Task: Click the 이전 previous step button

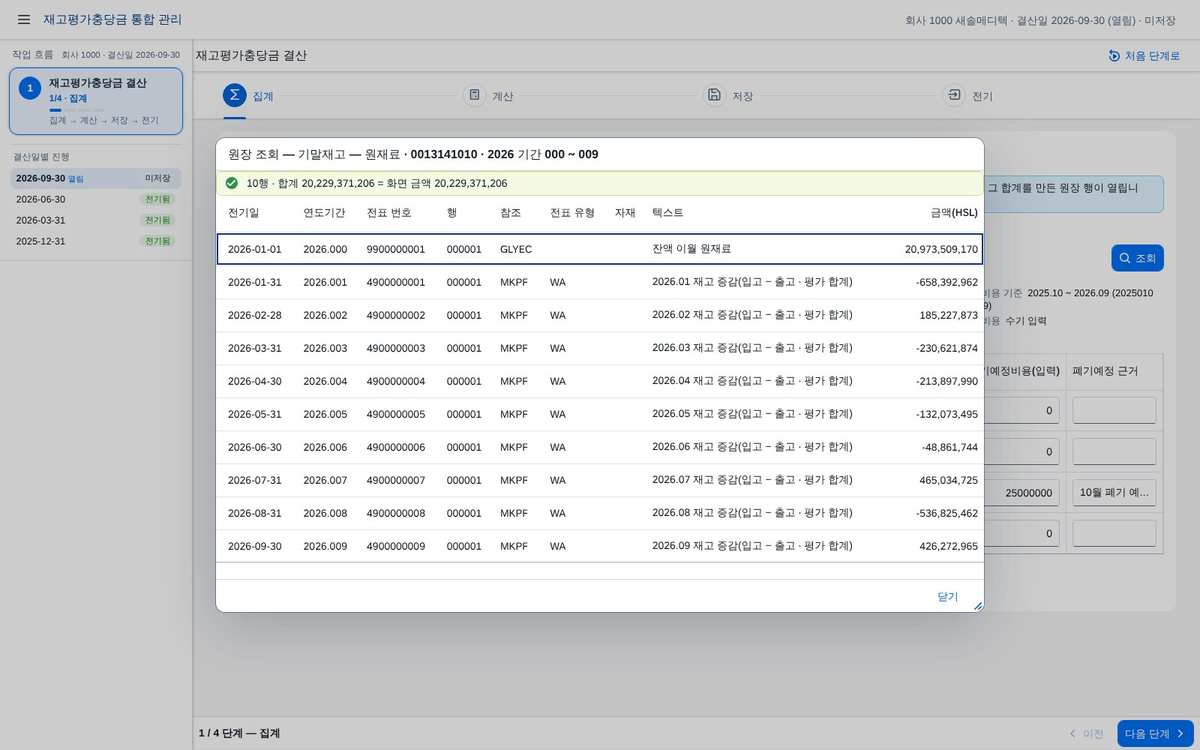Action: pyautogui.click(x=1086, y=733)
